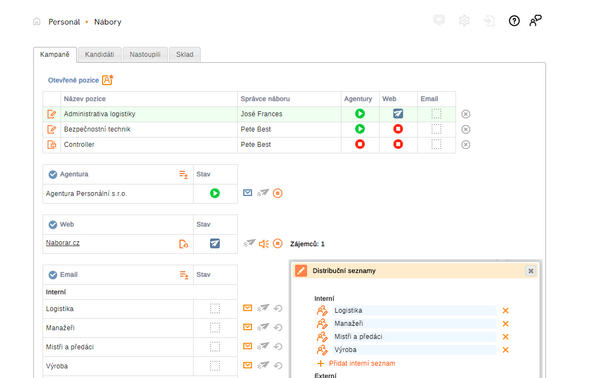Click Agentura Personální green play status
Image resolution: width=600 pixels, height=378 pixels.
(215, 193)
